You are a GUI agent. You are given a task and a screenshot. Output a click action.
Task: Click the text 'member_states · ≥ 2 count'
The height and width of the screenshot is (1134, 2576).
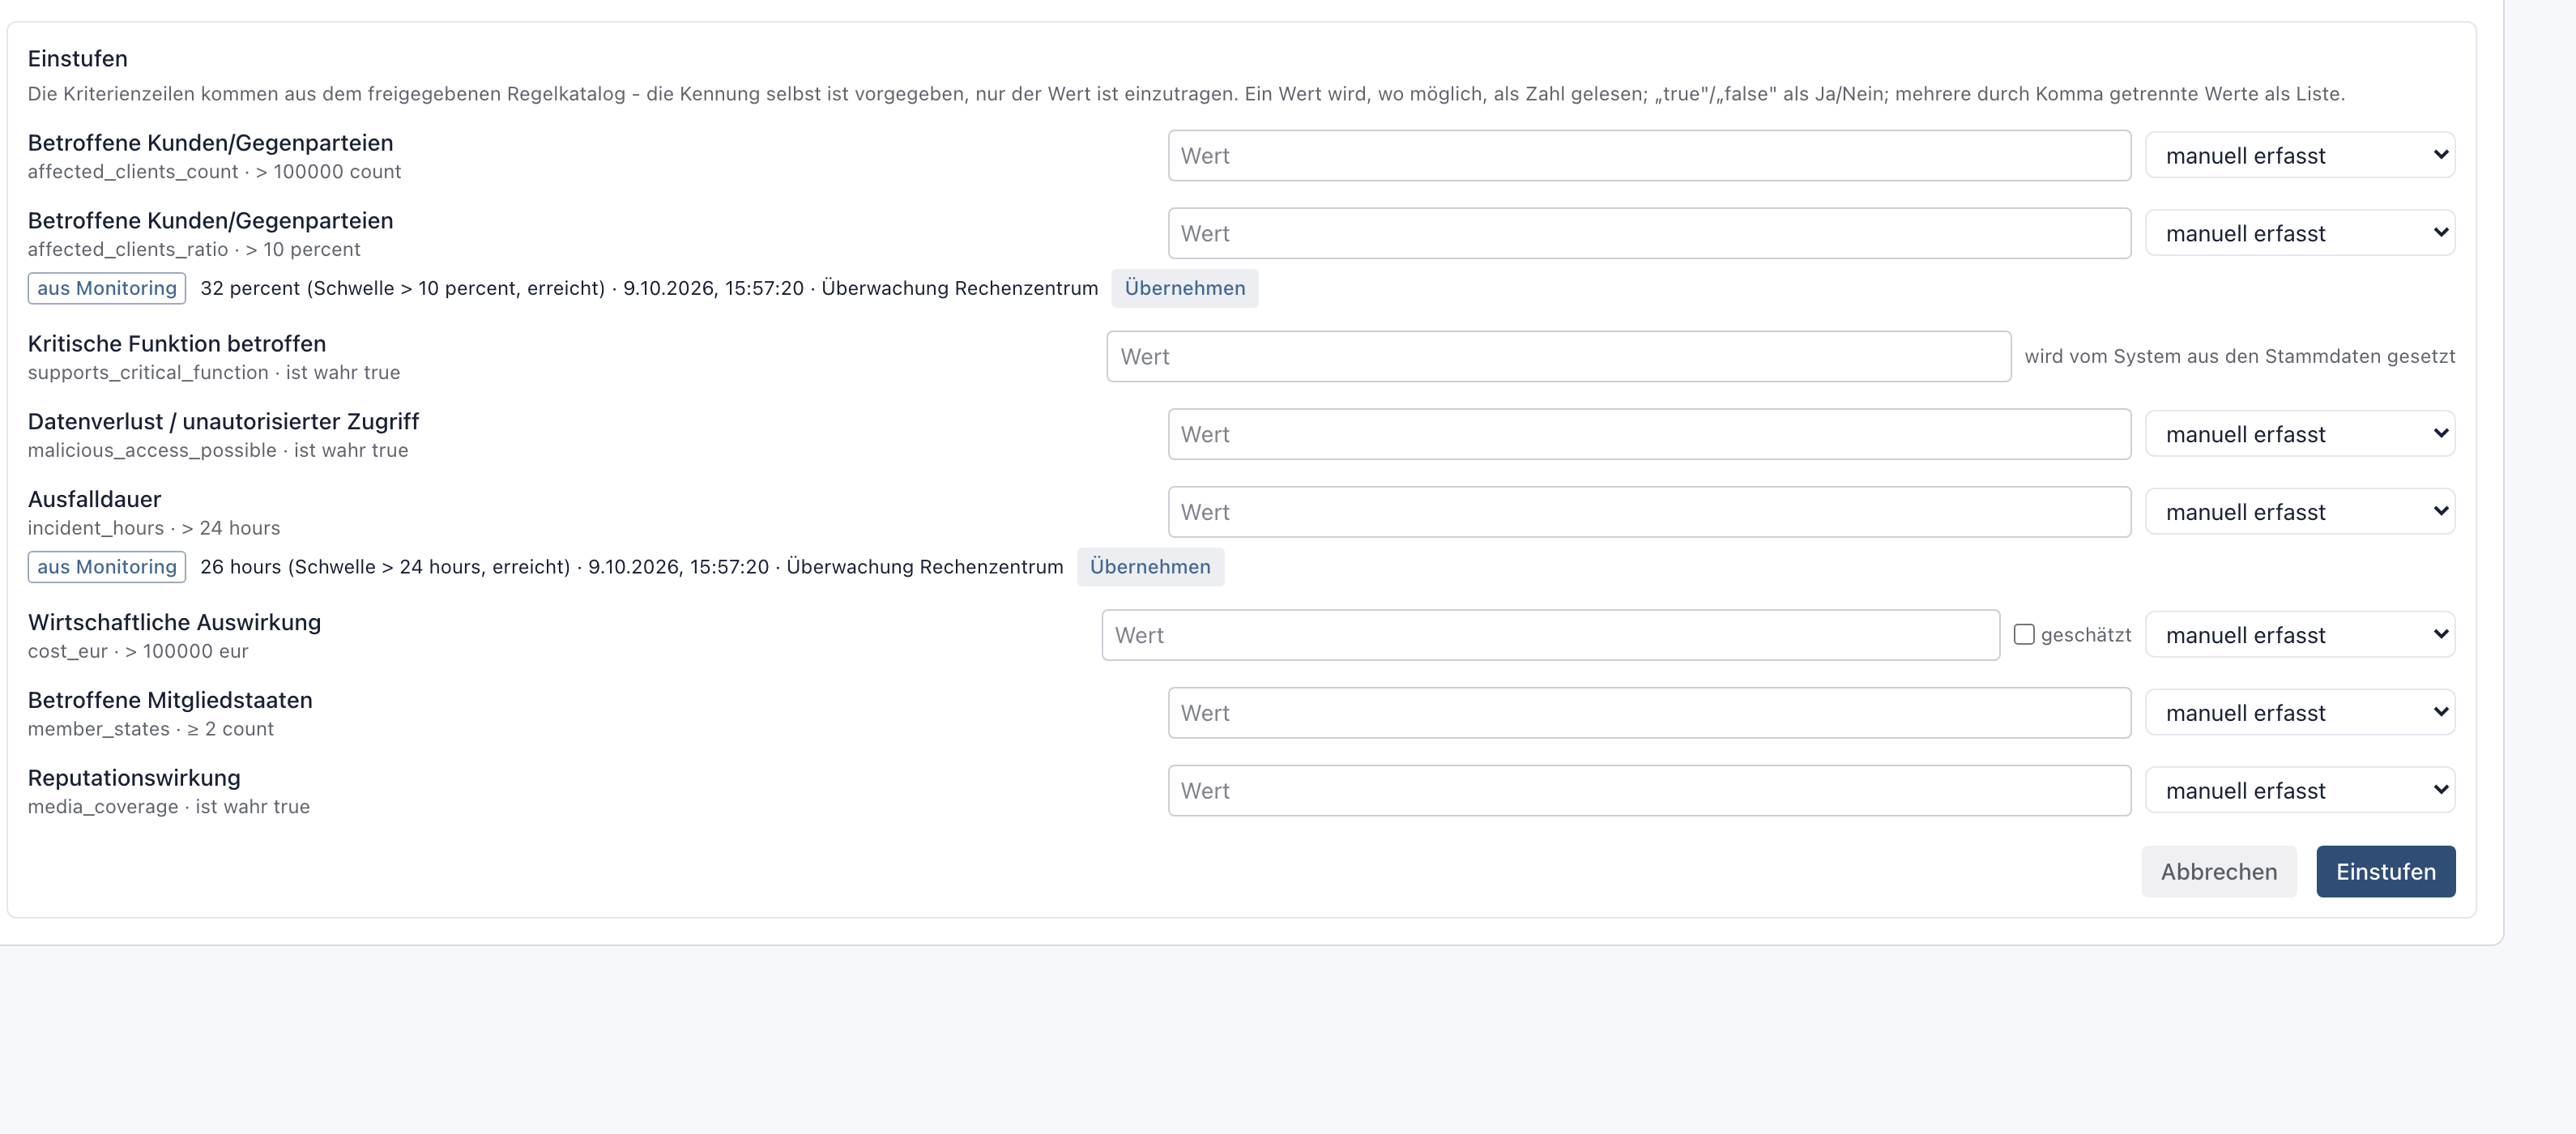click(151, 729)
